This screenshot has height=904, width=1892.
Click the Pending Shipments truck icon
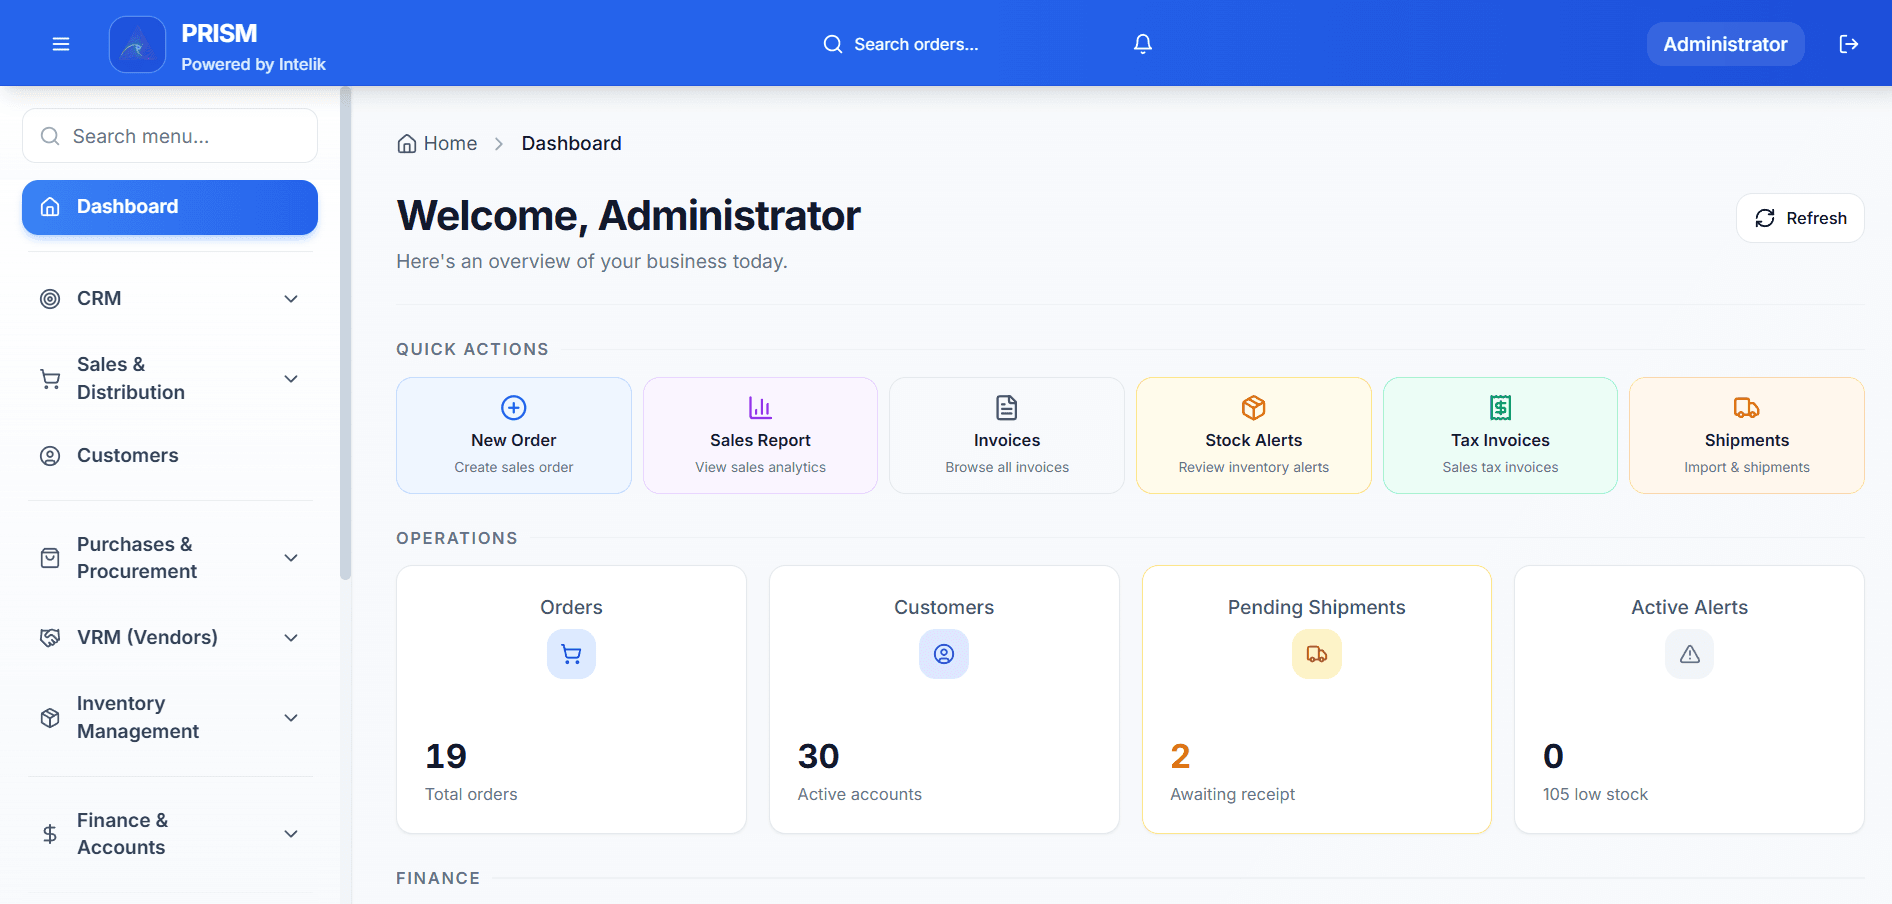pos(1316,654)
